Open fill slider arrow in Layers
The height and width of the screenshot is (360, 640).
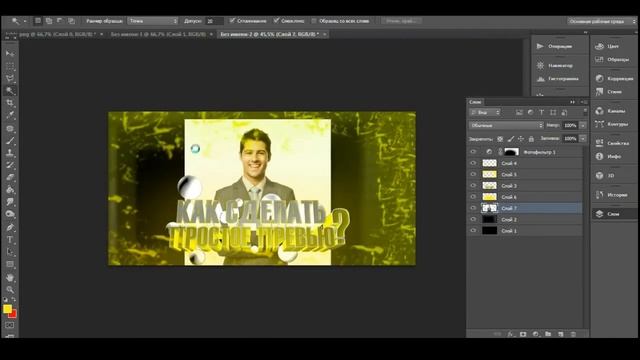583,139
